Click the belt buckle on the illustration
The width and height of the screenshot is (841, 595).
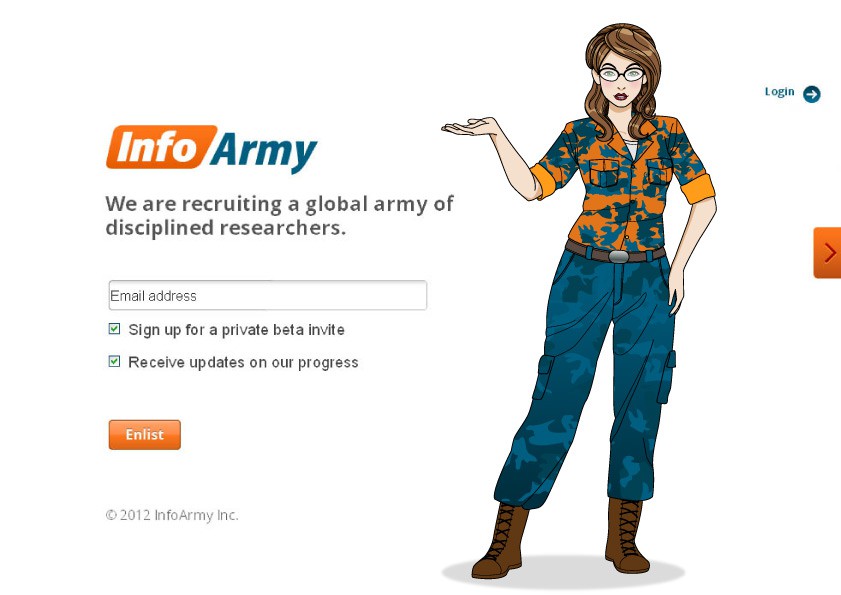coord(618,256)
